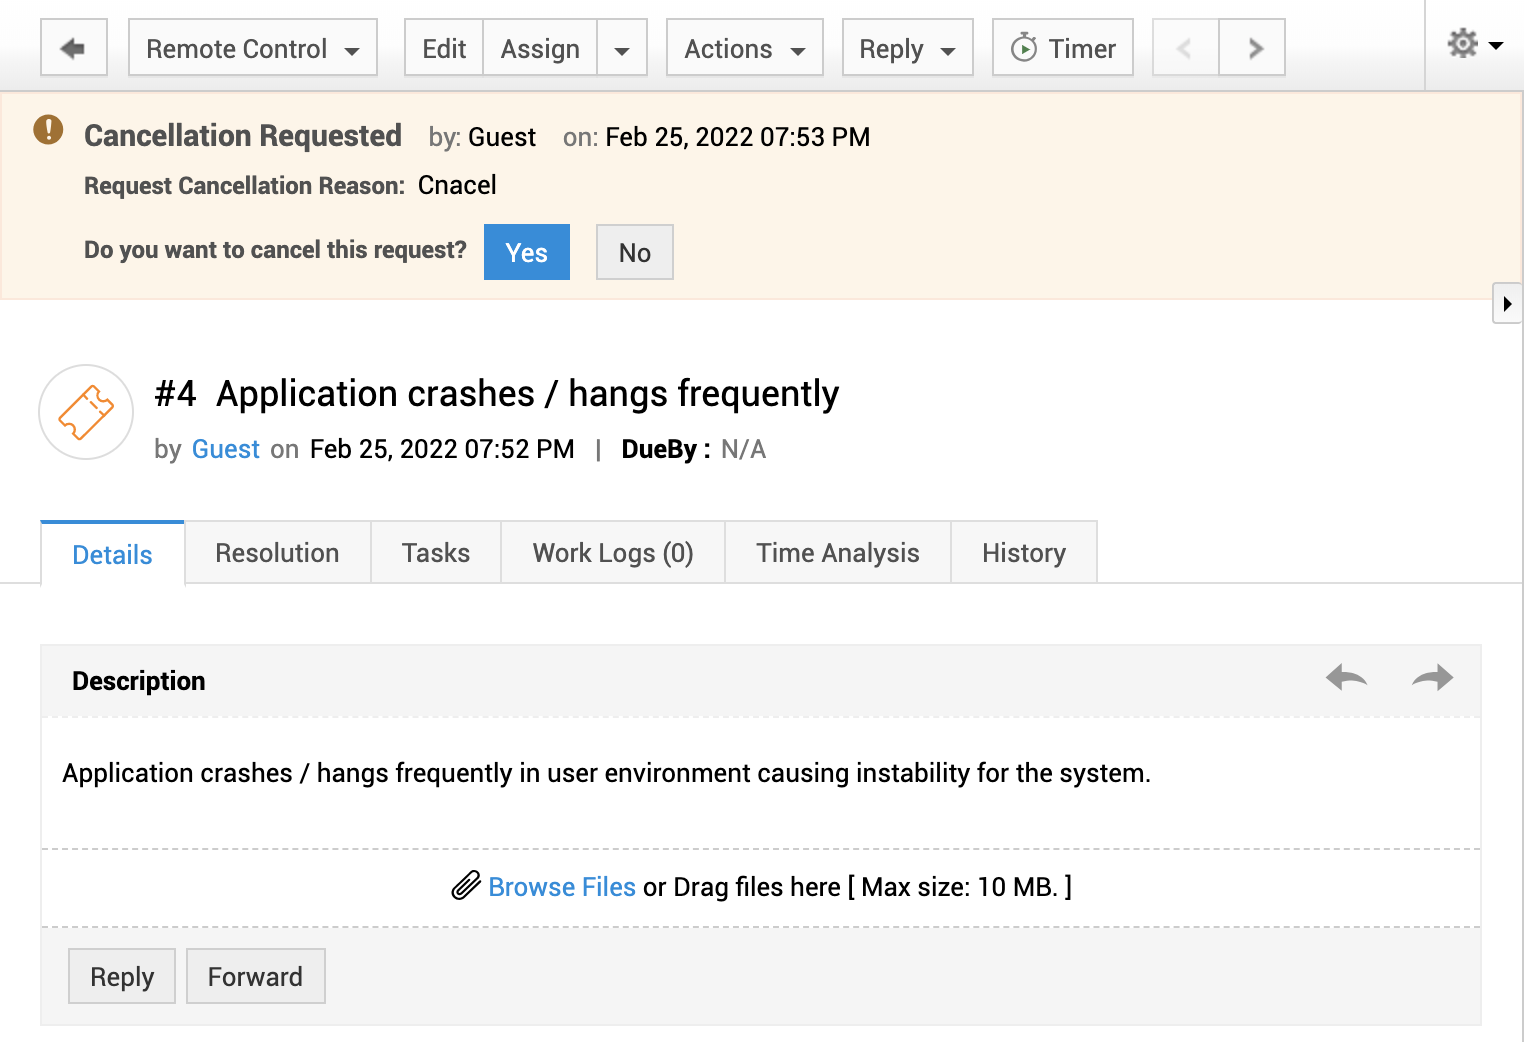
Task: Click the request ticket icon
Action: (x=86, y=412)
